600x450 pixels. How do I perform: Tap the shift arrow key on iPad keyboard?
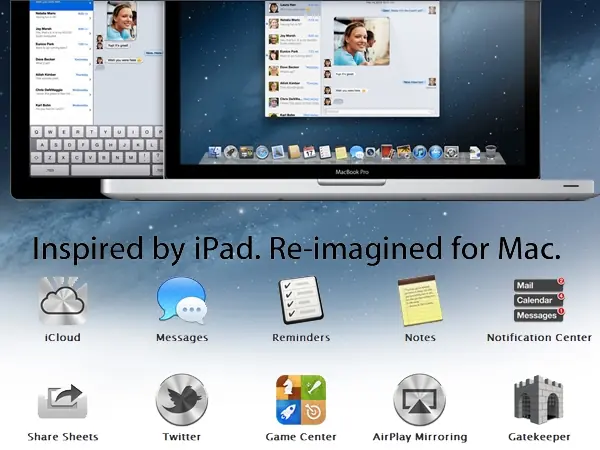(36, 157)
